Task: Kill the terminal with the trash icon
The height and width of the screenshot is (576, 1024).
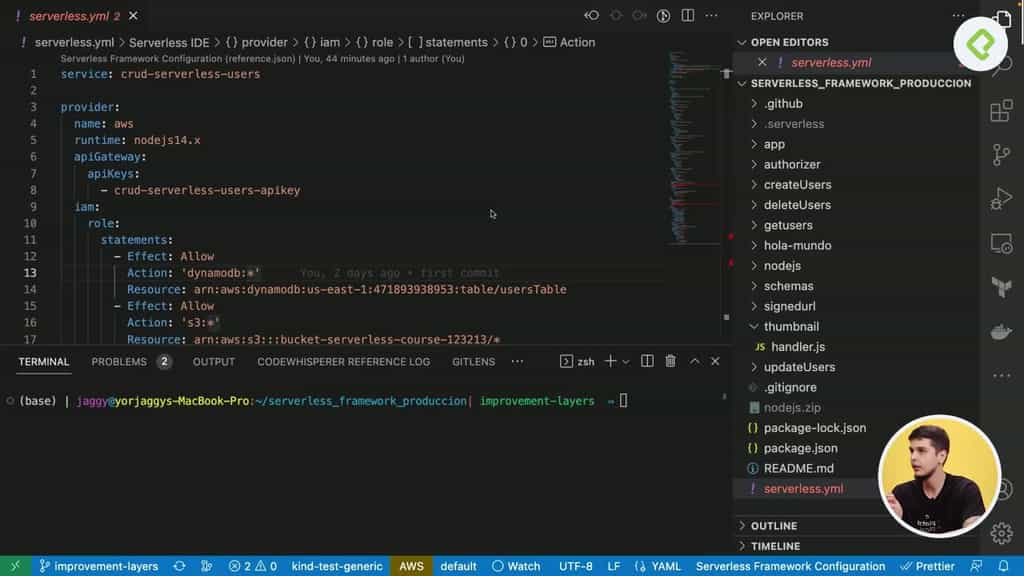Action: (x=671, y=361)
